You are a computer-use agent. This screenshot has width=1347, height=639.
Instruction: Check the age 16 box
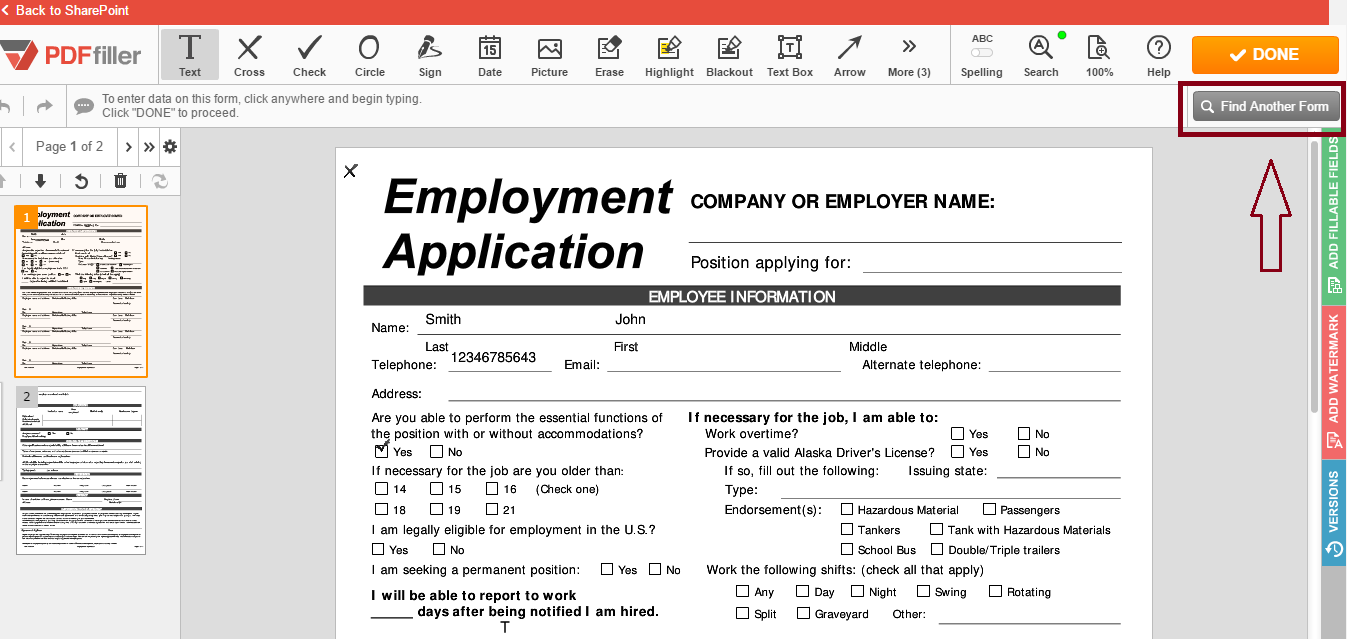[491, 489]
